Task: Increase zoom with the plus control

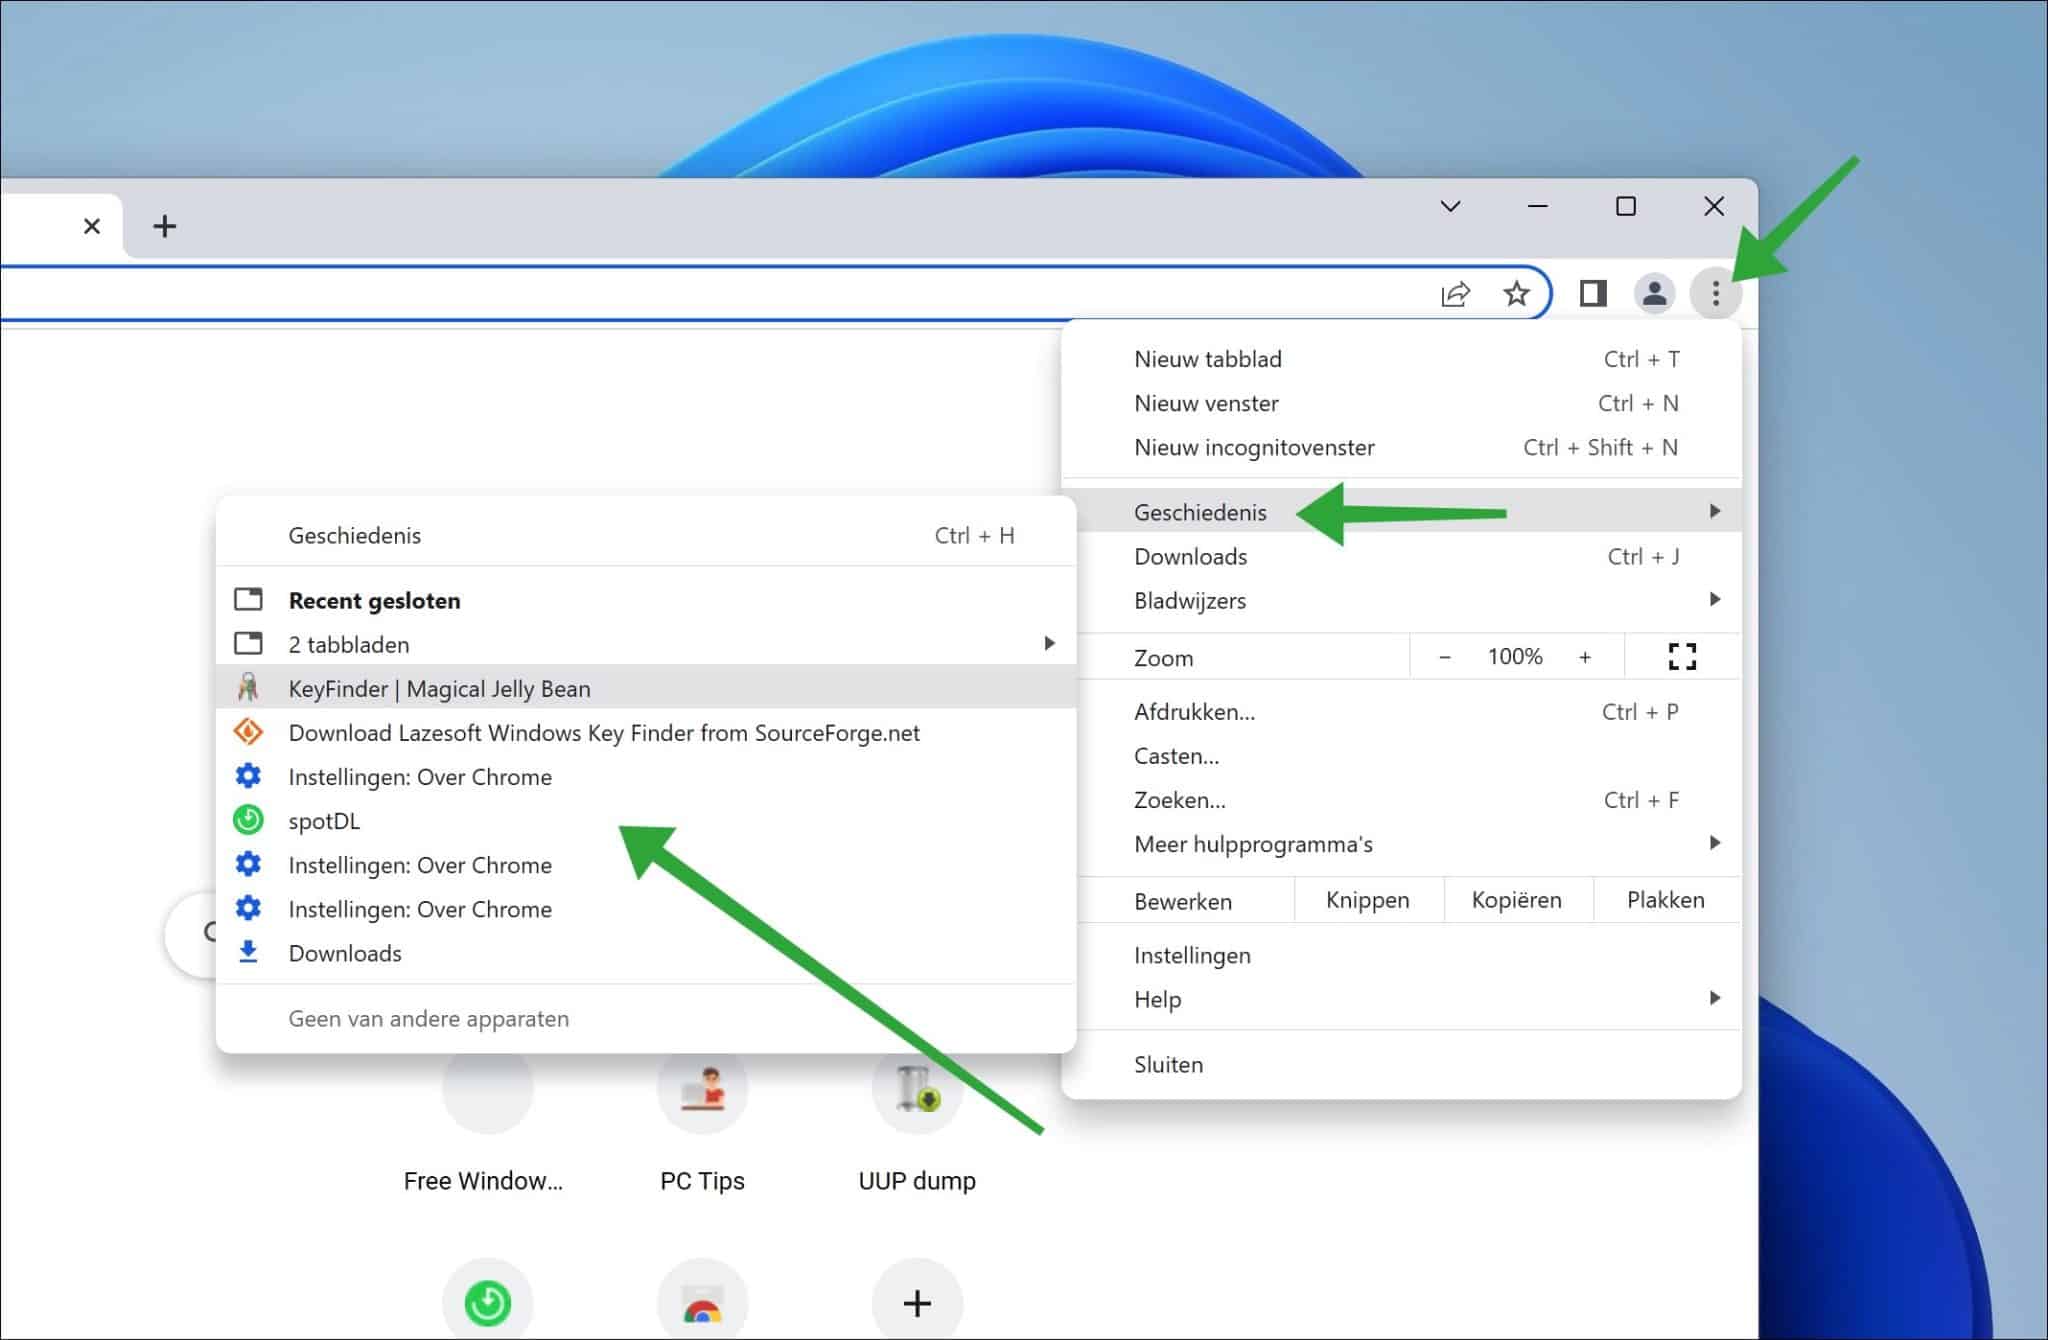Action: tap(1586, 656)
